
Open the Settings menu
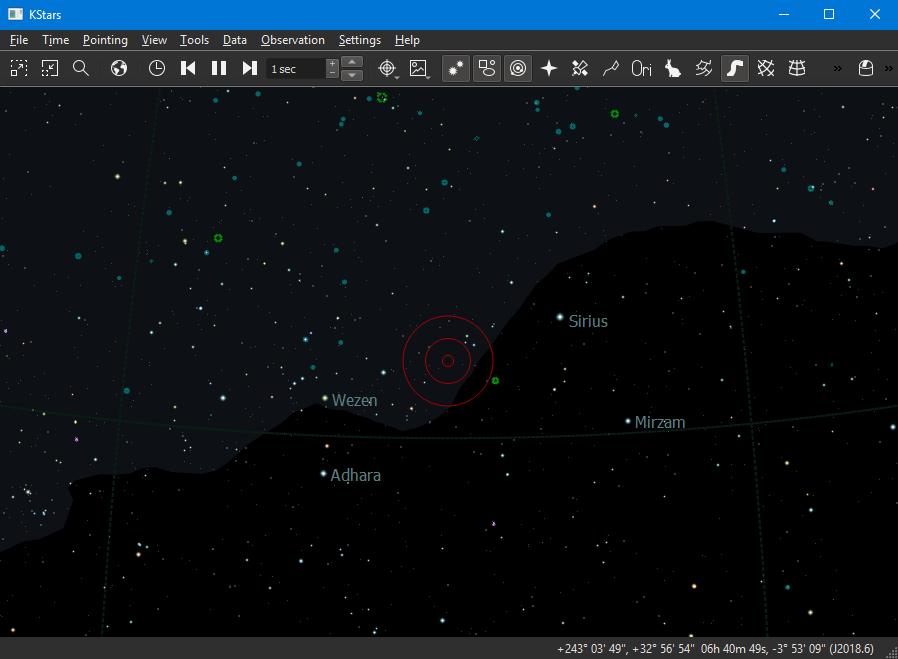coord(360,40)
